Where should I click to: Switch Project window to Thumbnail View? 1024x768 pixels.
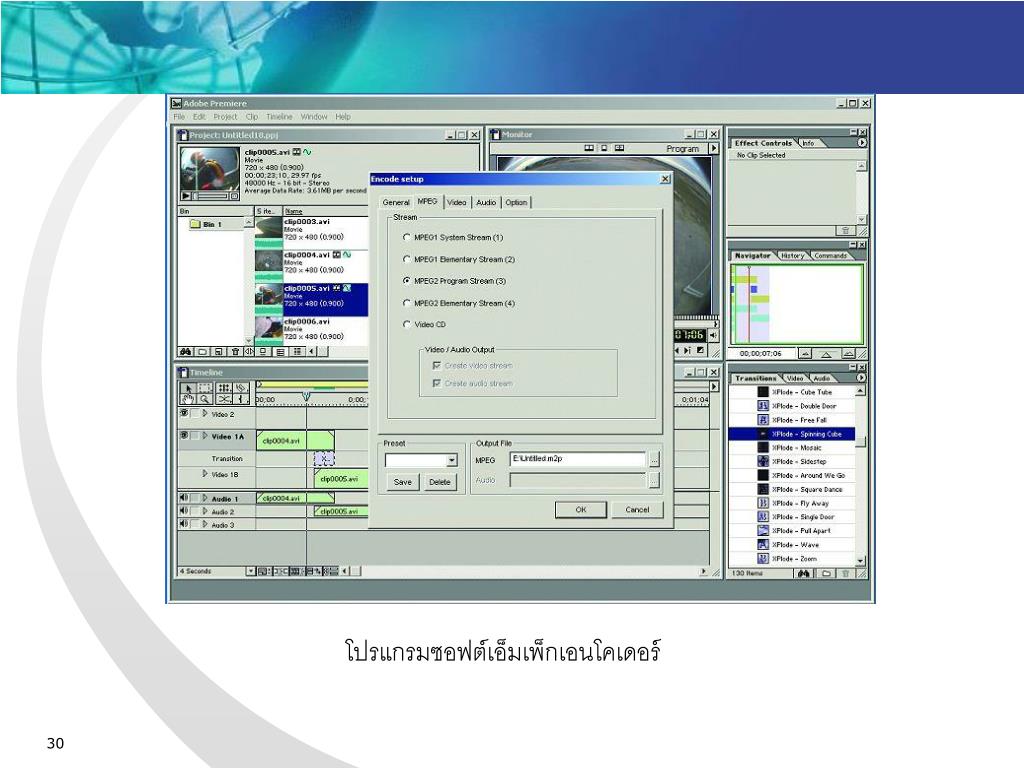pos(280,351)
